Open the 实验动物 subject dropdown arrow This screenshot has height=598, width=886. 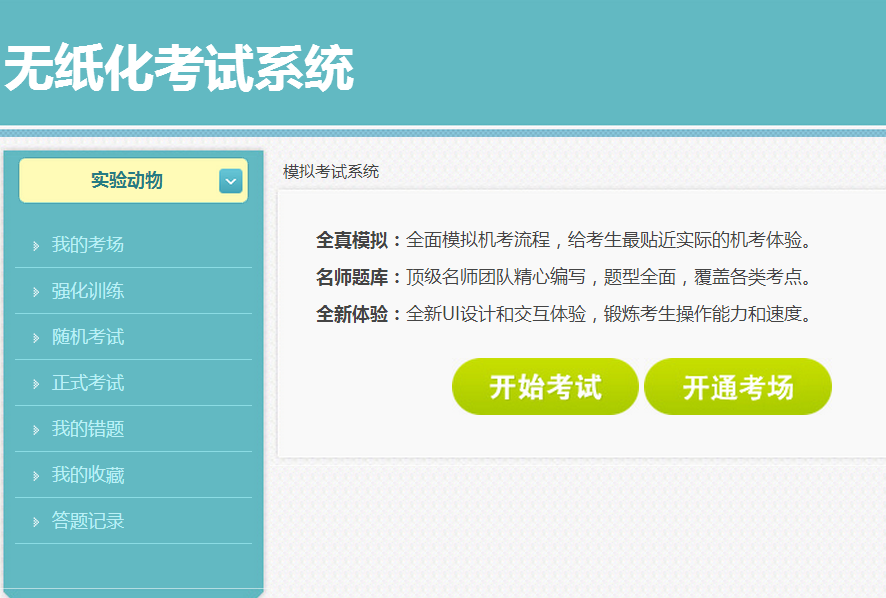coord(231,181)
